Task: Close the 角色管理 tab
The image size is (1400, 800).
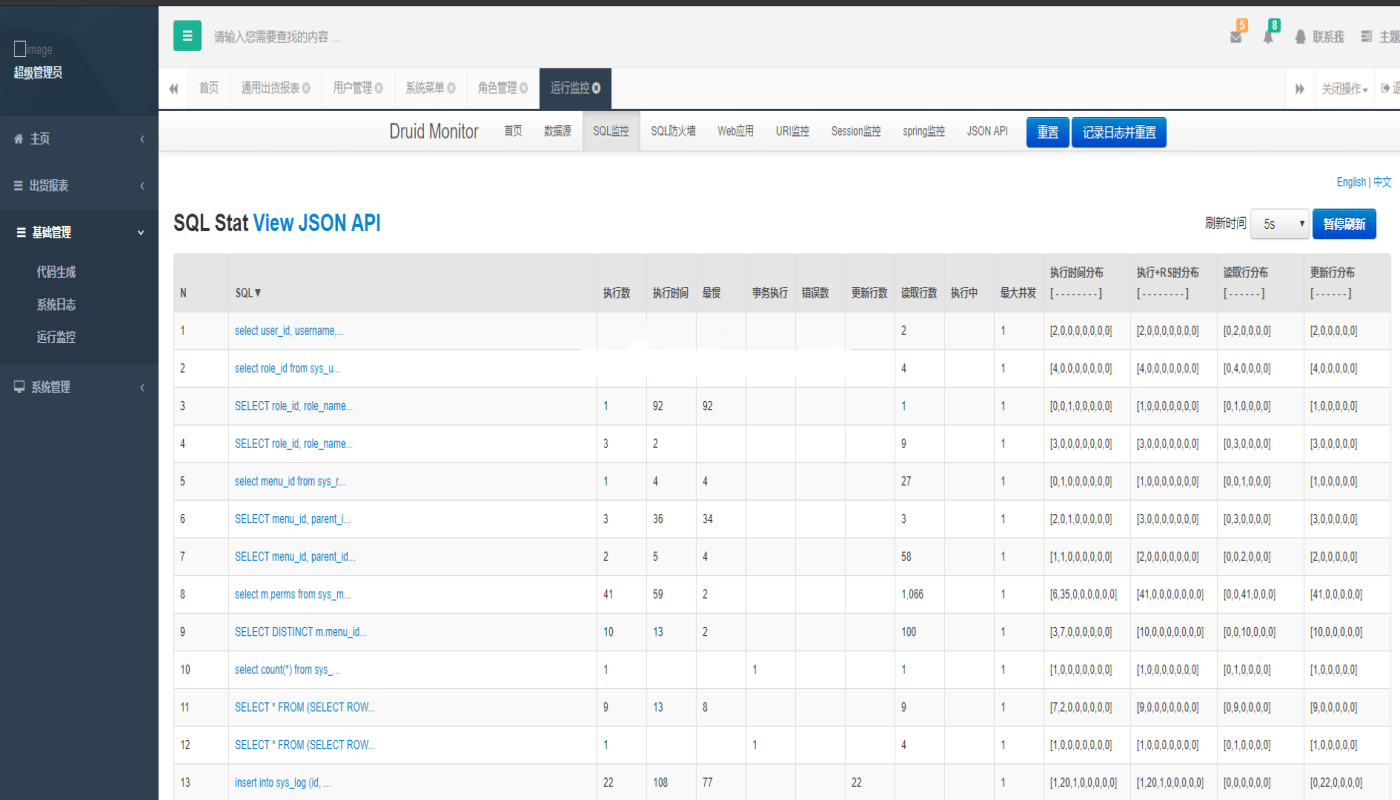Action: point(524,88)
